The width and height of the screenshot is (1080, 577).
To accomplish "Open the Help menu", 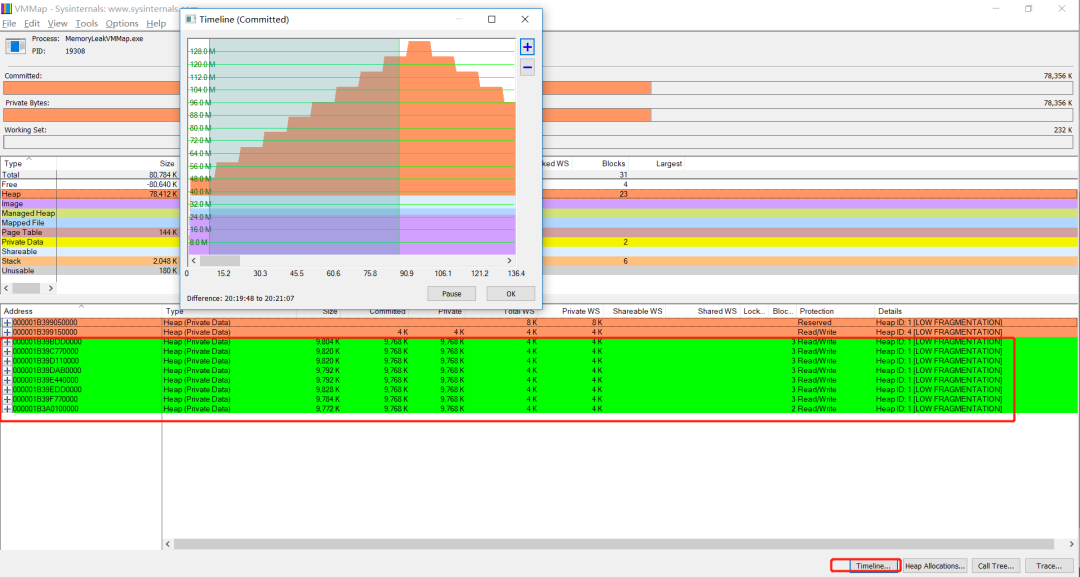I will coord(156,23).
